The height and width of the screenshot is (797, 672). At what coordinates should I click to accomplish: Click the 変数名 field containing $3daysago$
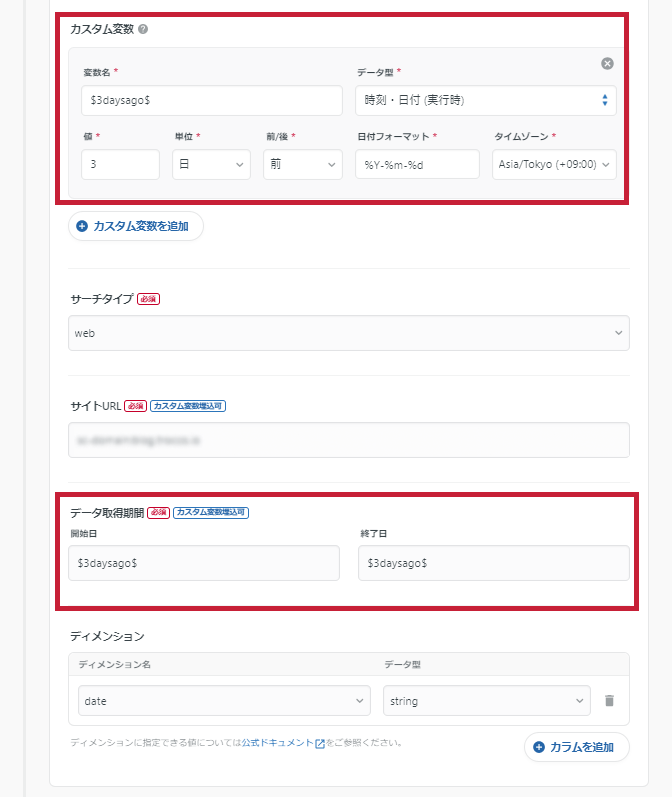pos(211,100)
